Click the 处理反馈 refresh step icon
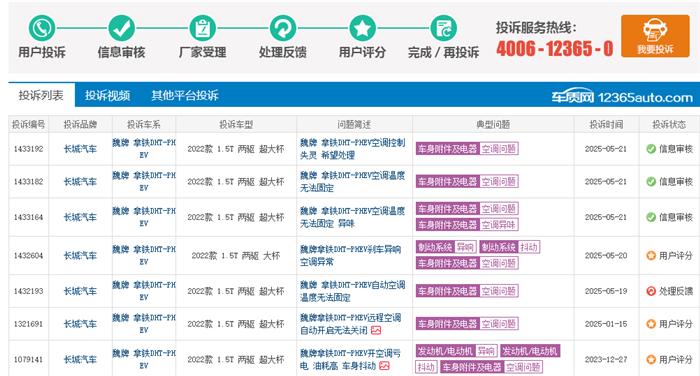This screenshot has height=376, width=700. [283, 28]
